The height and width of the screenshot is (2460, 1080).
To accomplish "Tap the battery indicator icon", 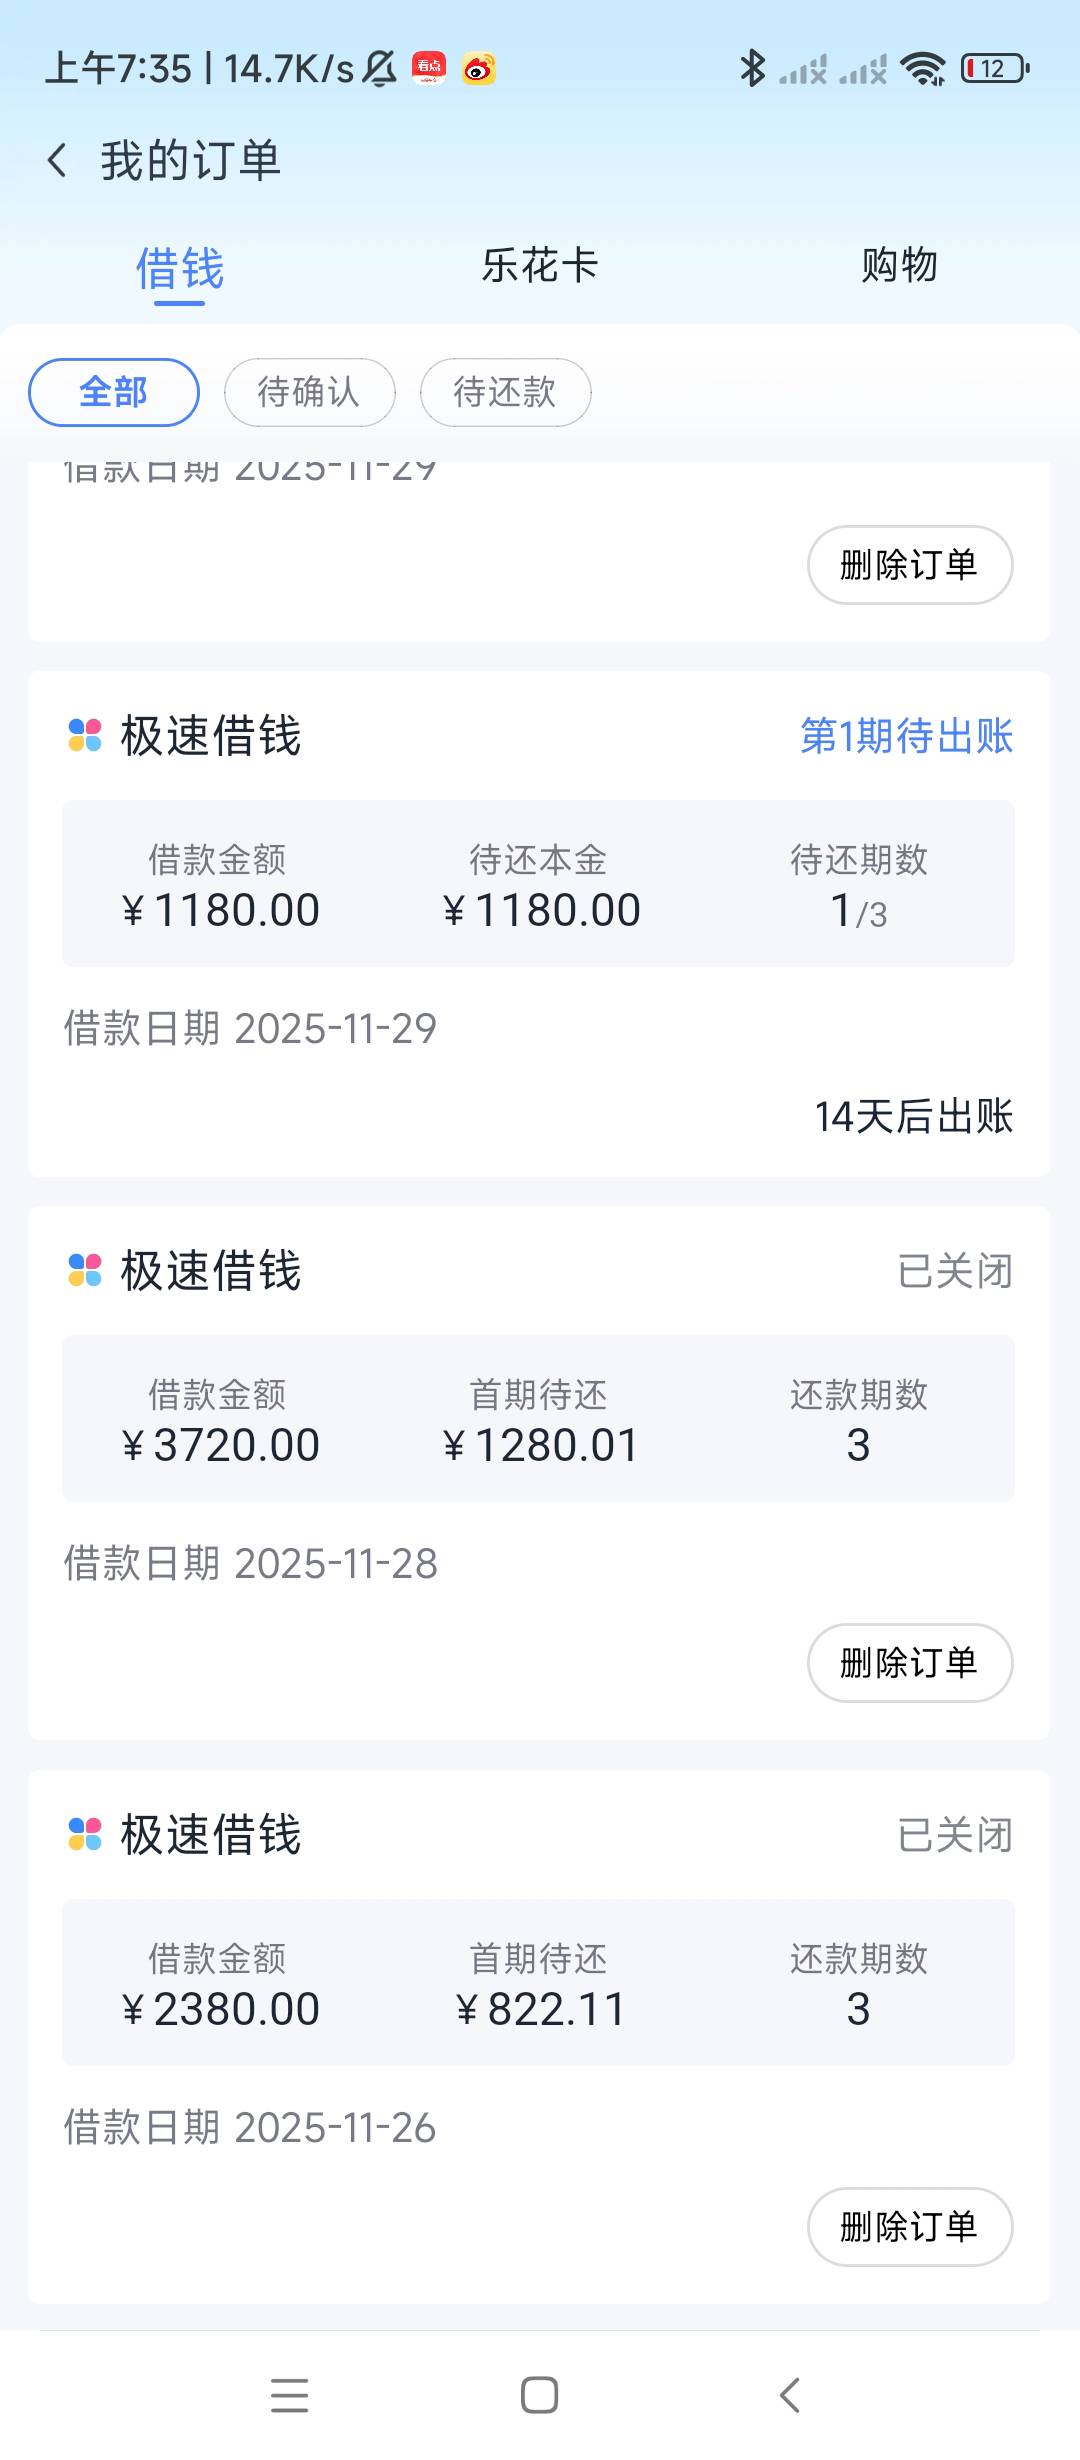I will pos(994,69).
